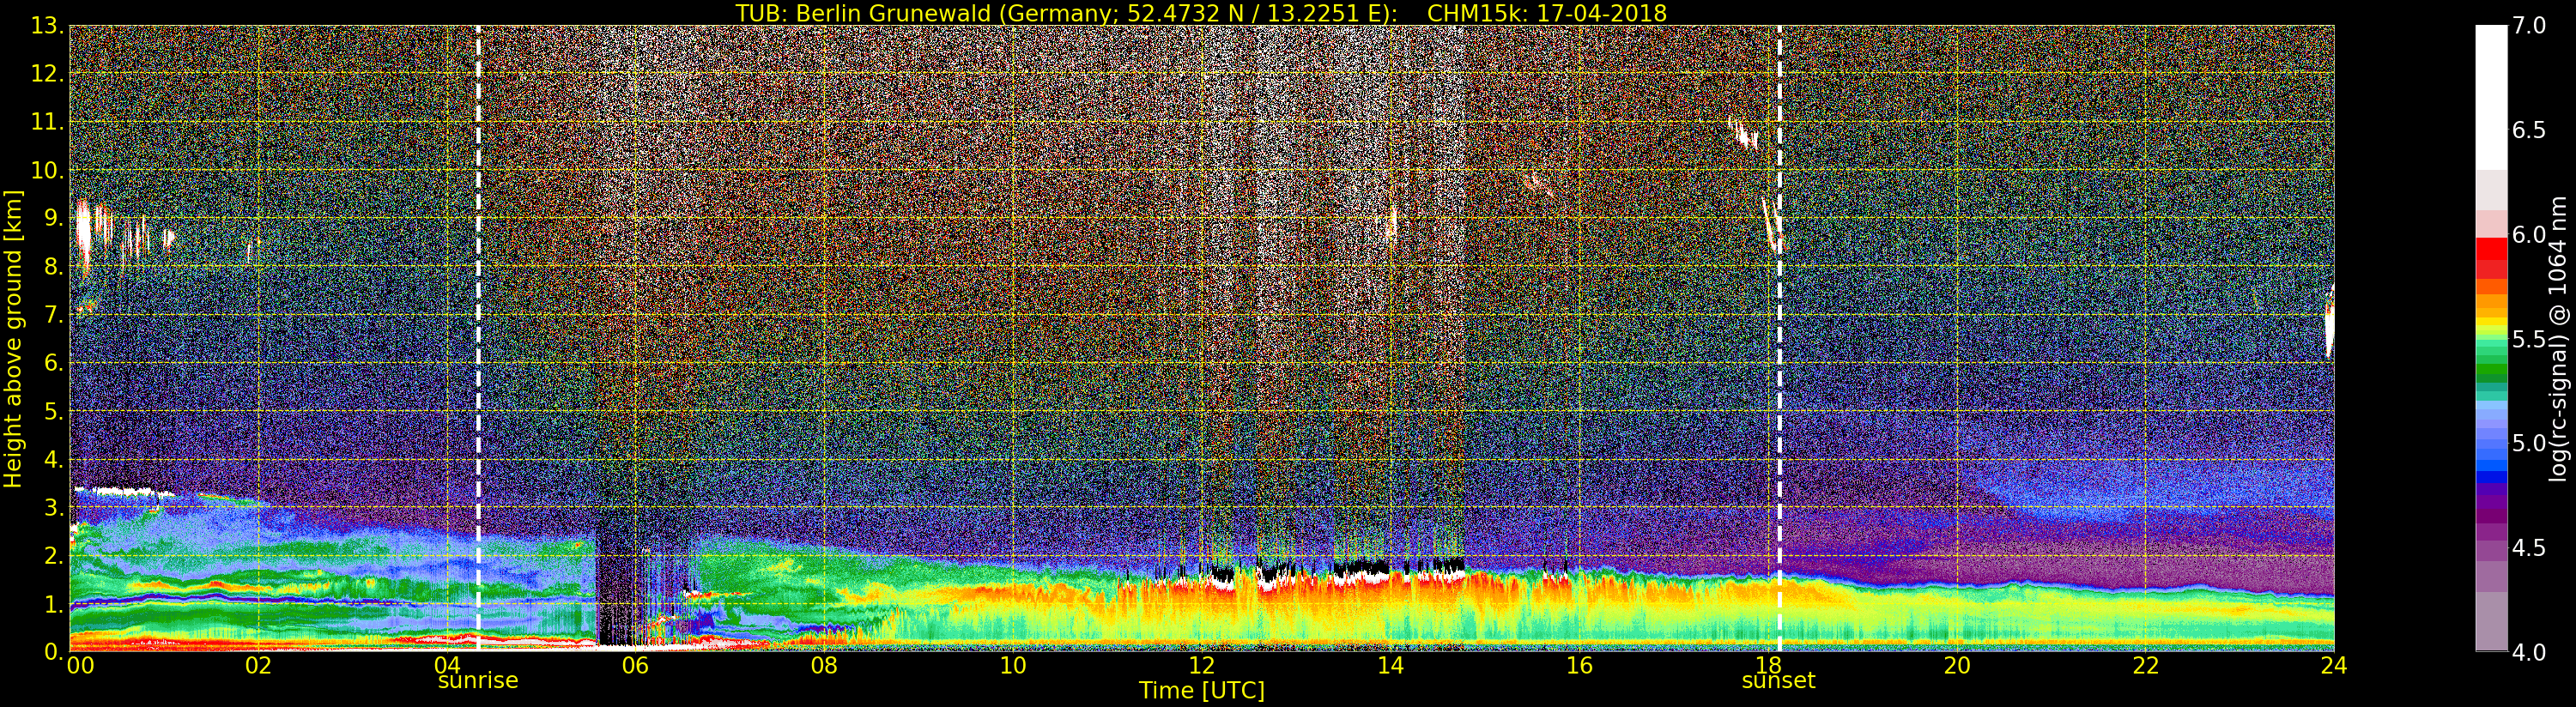
Task: Click the "8." height axis tick label
Action: pos(54,267)
